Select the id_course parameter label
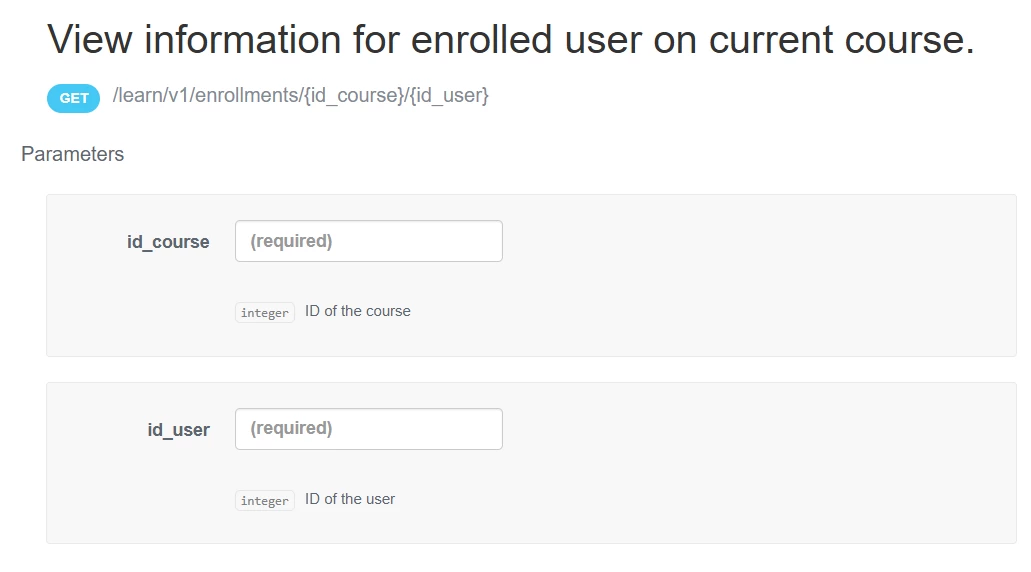This screenshot has width=1031, height=572. (168, 242)
